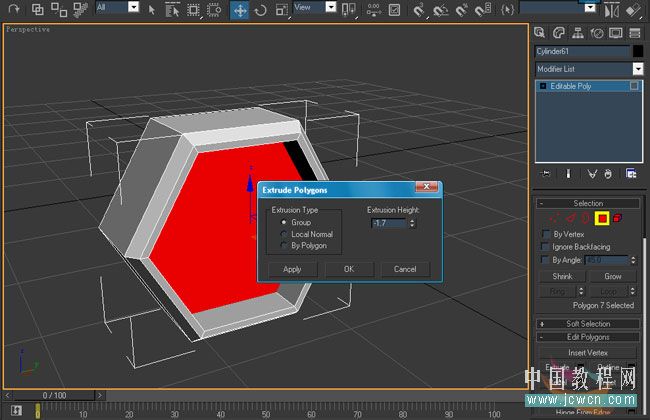Select the Select and Link tool

point(38,9)
